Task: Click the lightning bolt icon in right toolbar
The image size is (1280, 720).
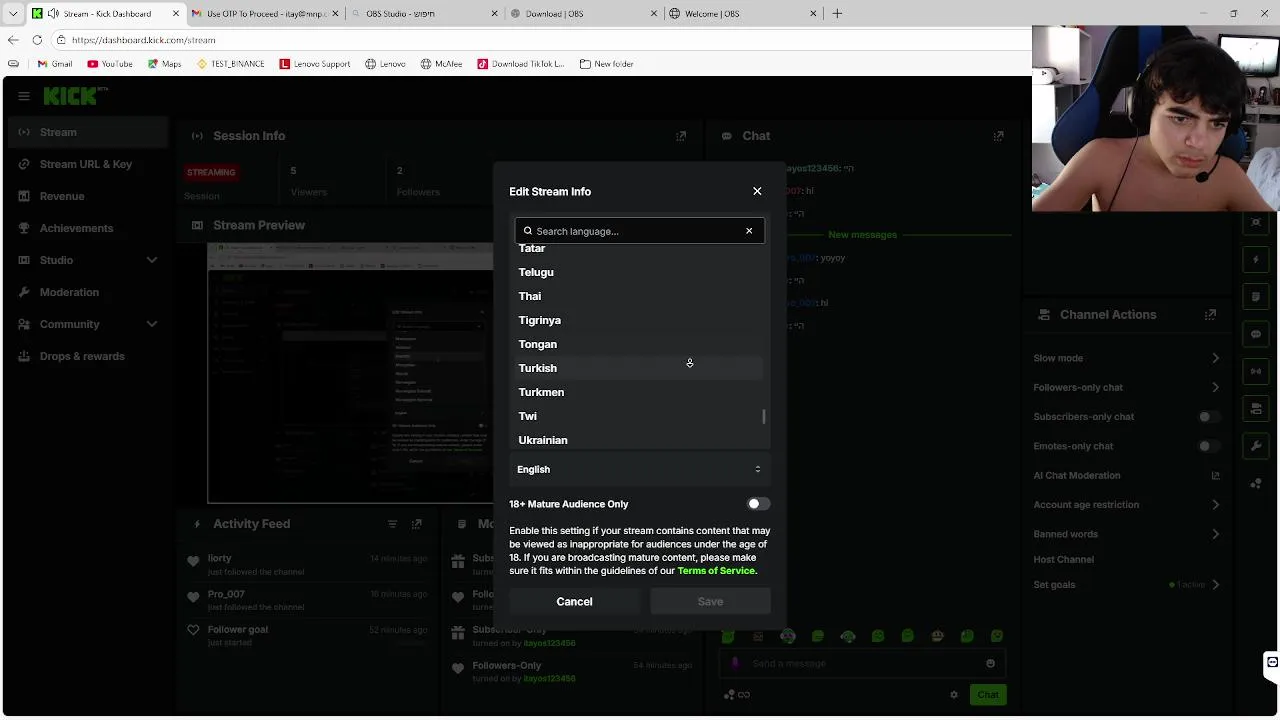Action: tap(1256, 260)
